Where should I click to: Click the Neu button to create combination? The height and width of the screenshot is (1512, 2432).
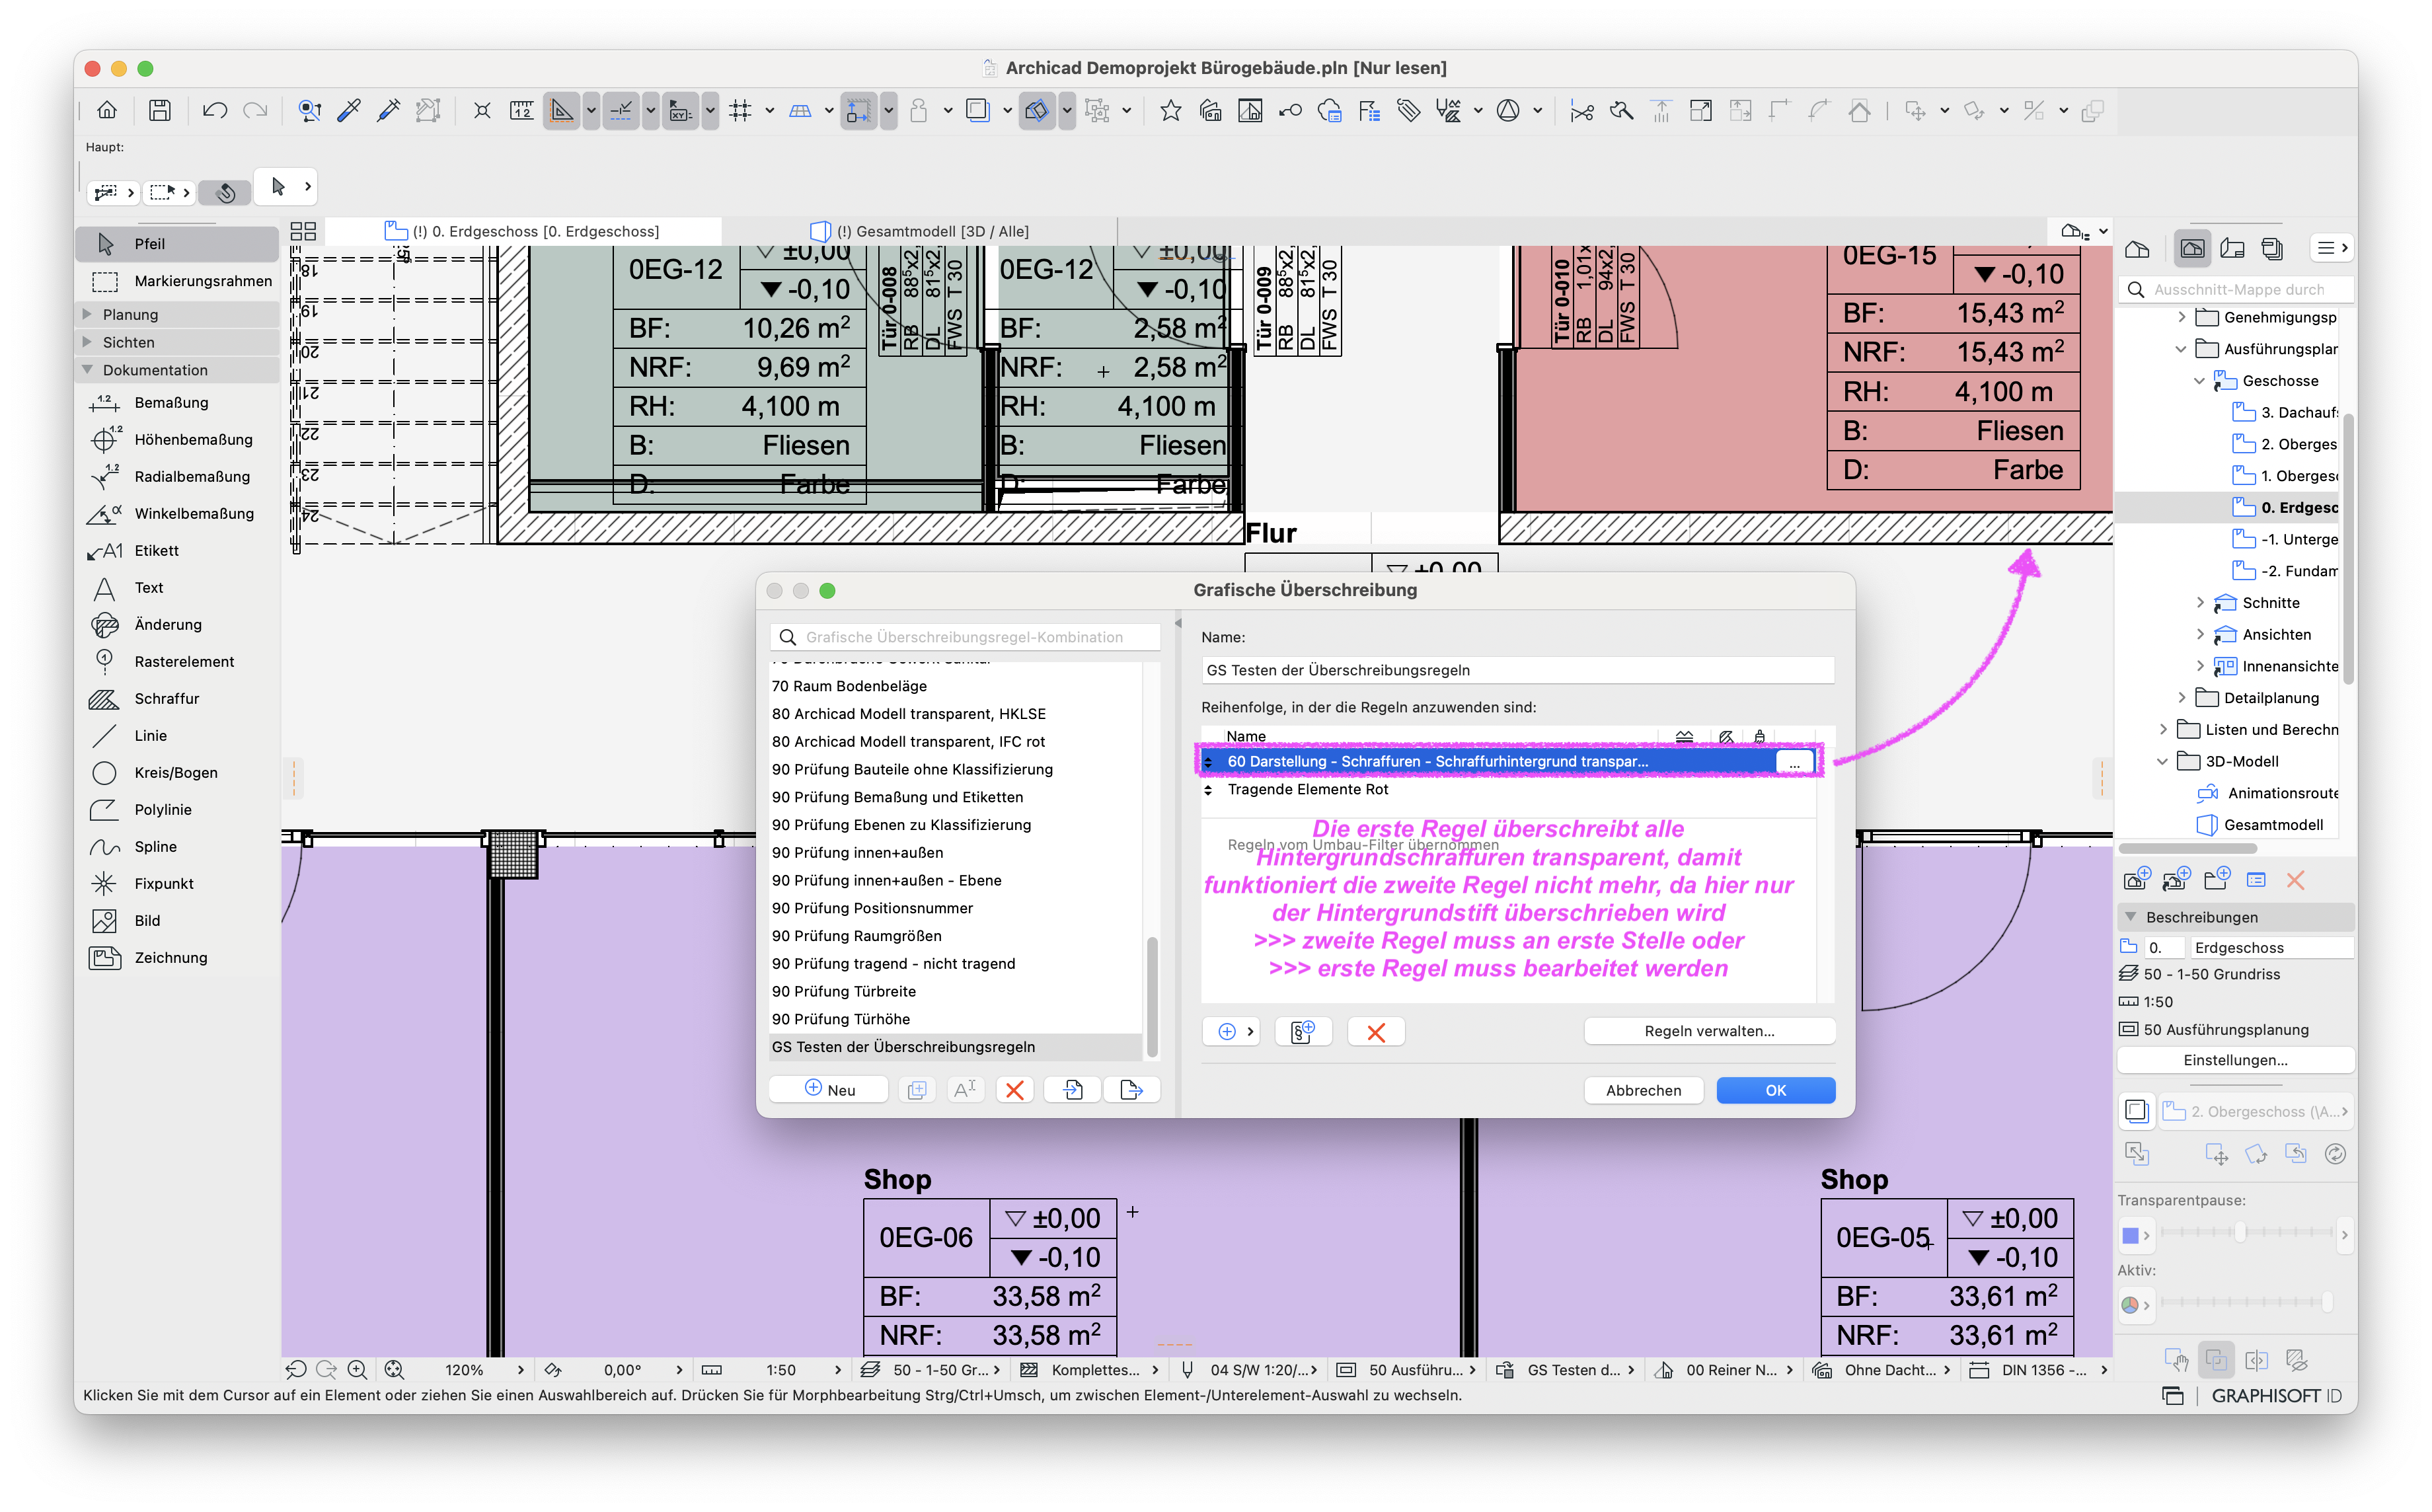(829, 1089)
